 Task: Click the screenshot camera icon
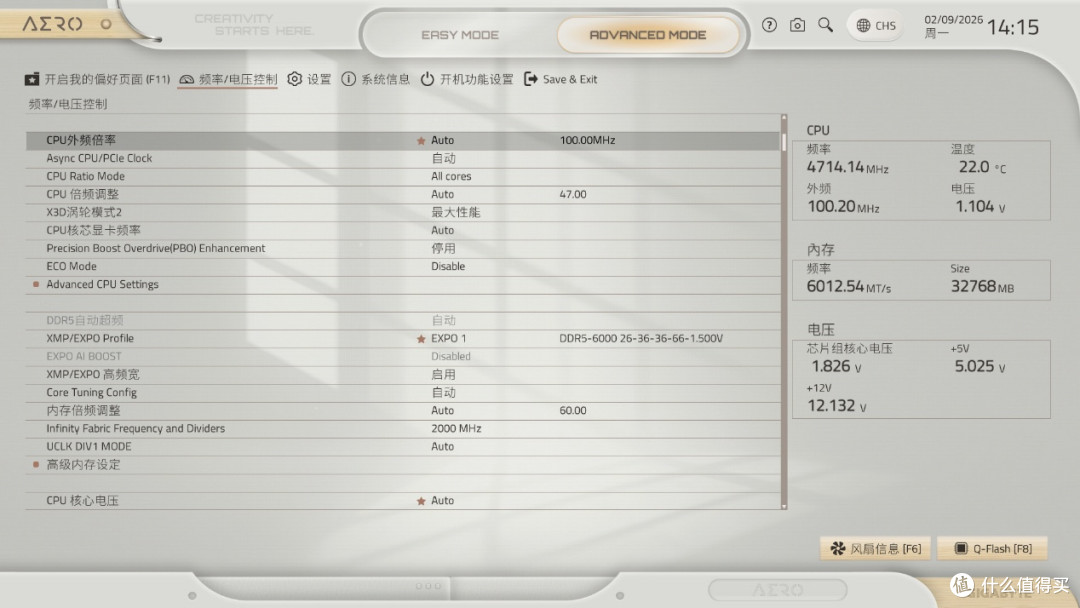click(797, 25)
